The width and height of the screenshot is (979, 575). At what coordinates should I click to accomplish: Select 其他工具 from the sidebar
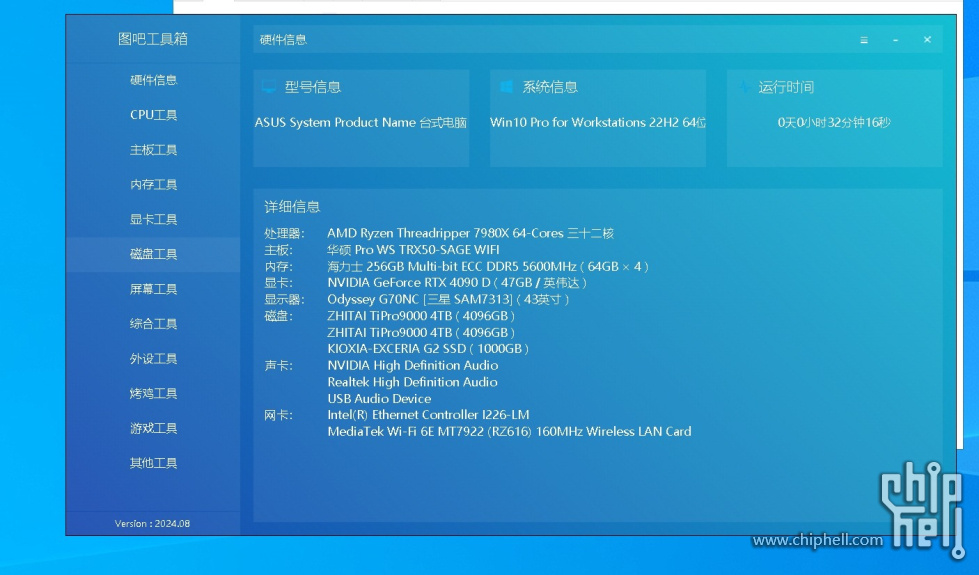pos(154,463)
